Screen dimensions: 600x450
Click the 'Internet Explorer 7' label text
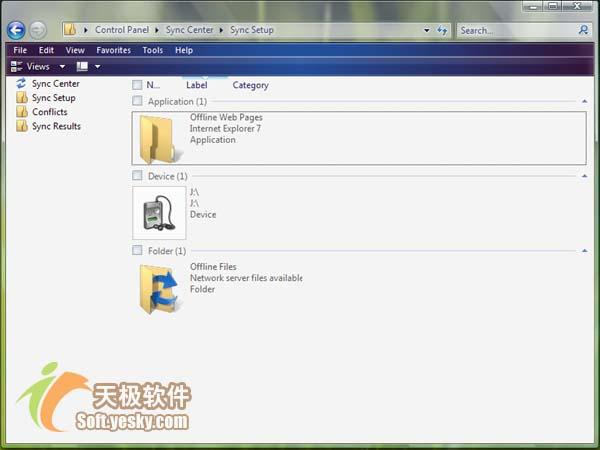225,129
